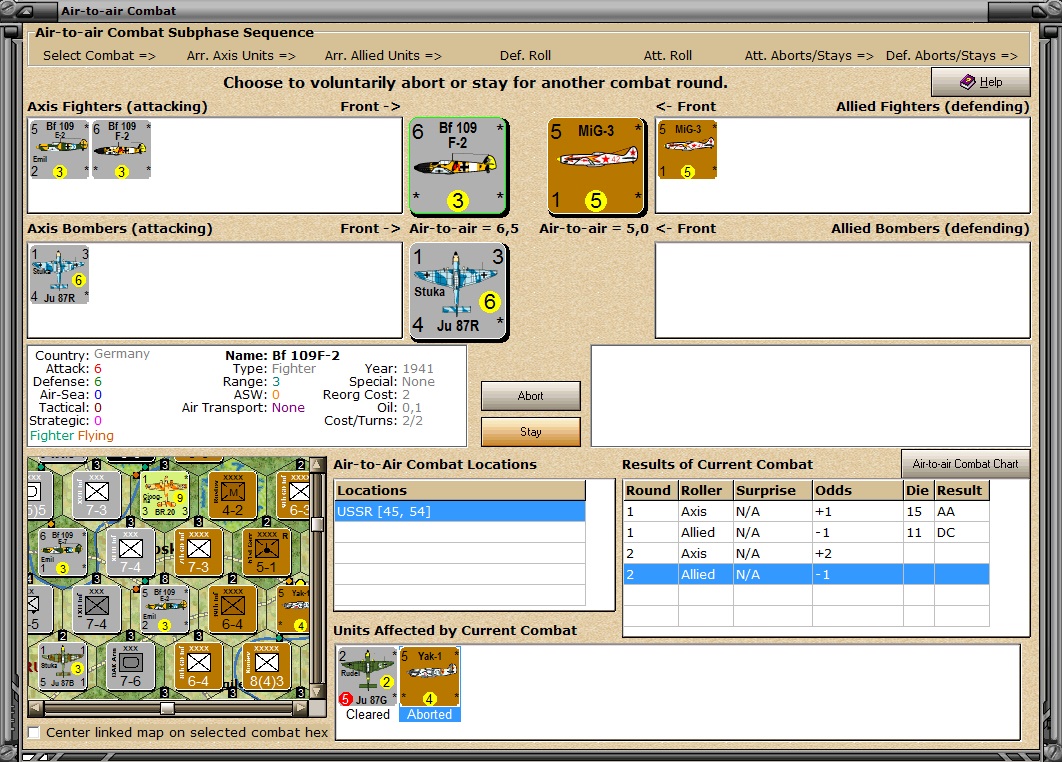Screen dimensions: 1062x762
Task: Click the Def. Aborts/Stays subphase step
Action: [x=952, y=56]
